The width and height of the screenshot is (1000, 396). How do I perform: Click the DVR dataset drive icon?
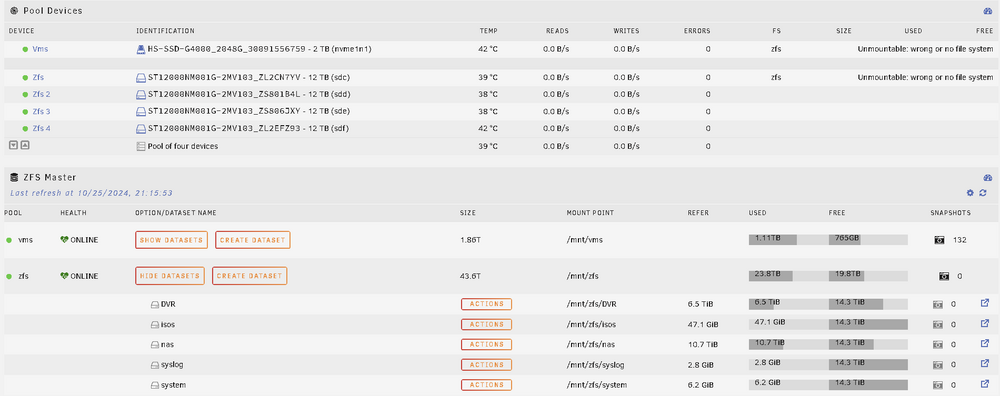click(155, 305)
